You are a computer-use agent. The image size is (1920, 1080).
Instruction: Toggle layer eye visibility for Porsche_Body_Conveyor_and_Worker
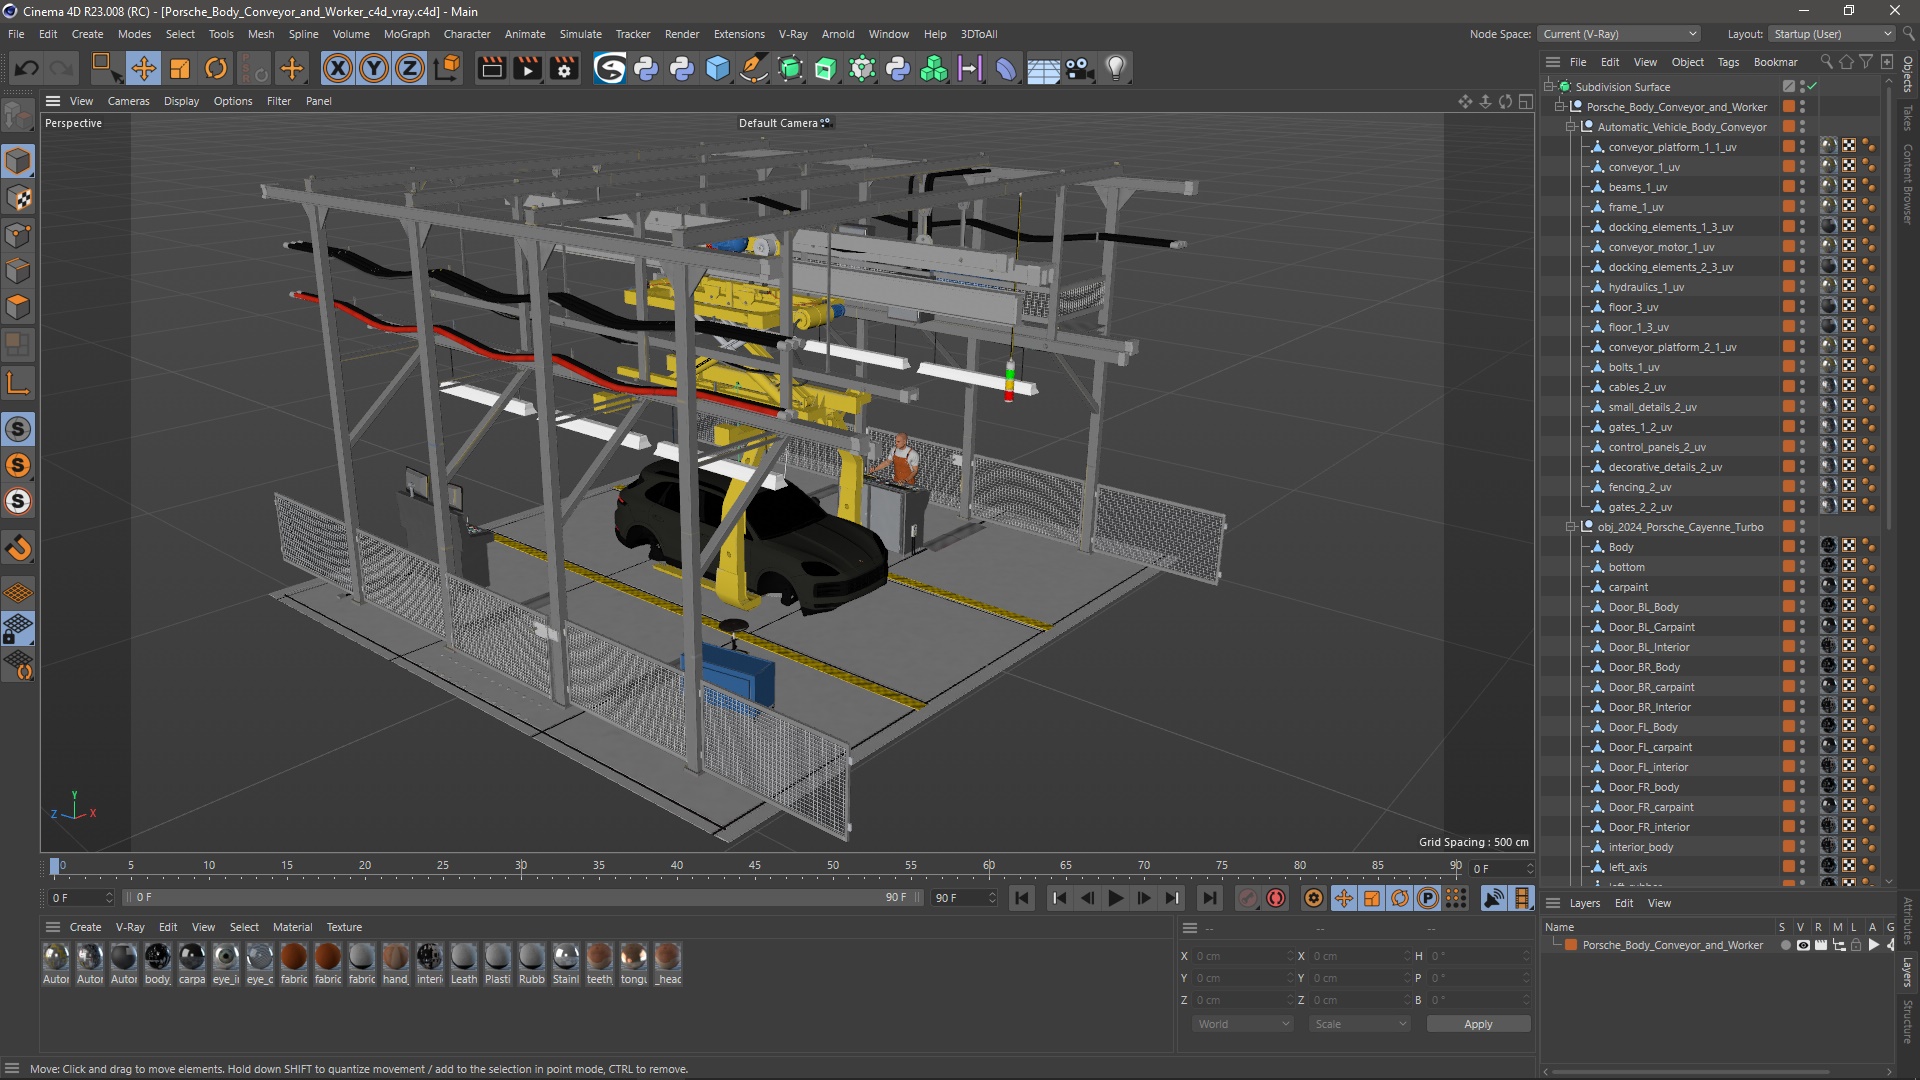pos(1803,945)
